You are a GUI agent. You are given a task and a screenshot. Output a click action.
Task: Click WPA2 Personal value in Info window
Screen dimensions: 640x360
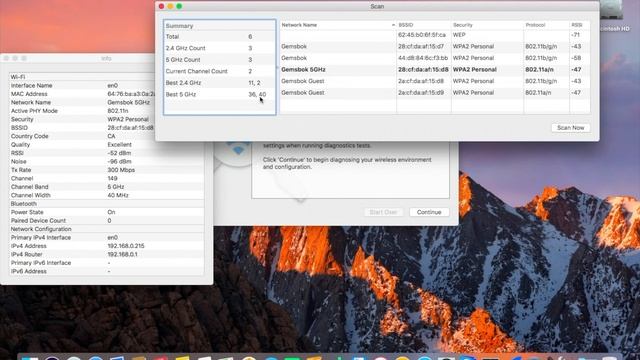point(128,119)
